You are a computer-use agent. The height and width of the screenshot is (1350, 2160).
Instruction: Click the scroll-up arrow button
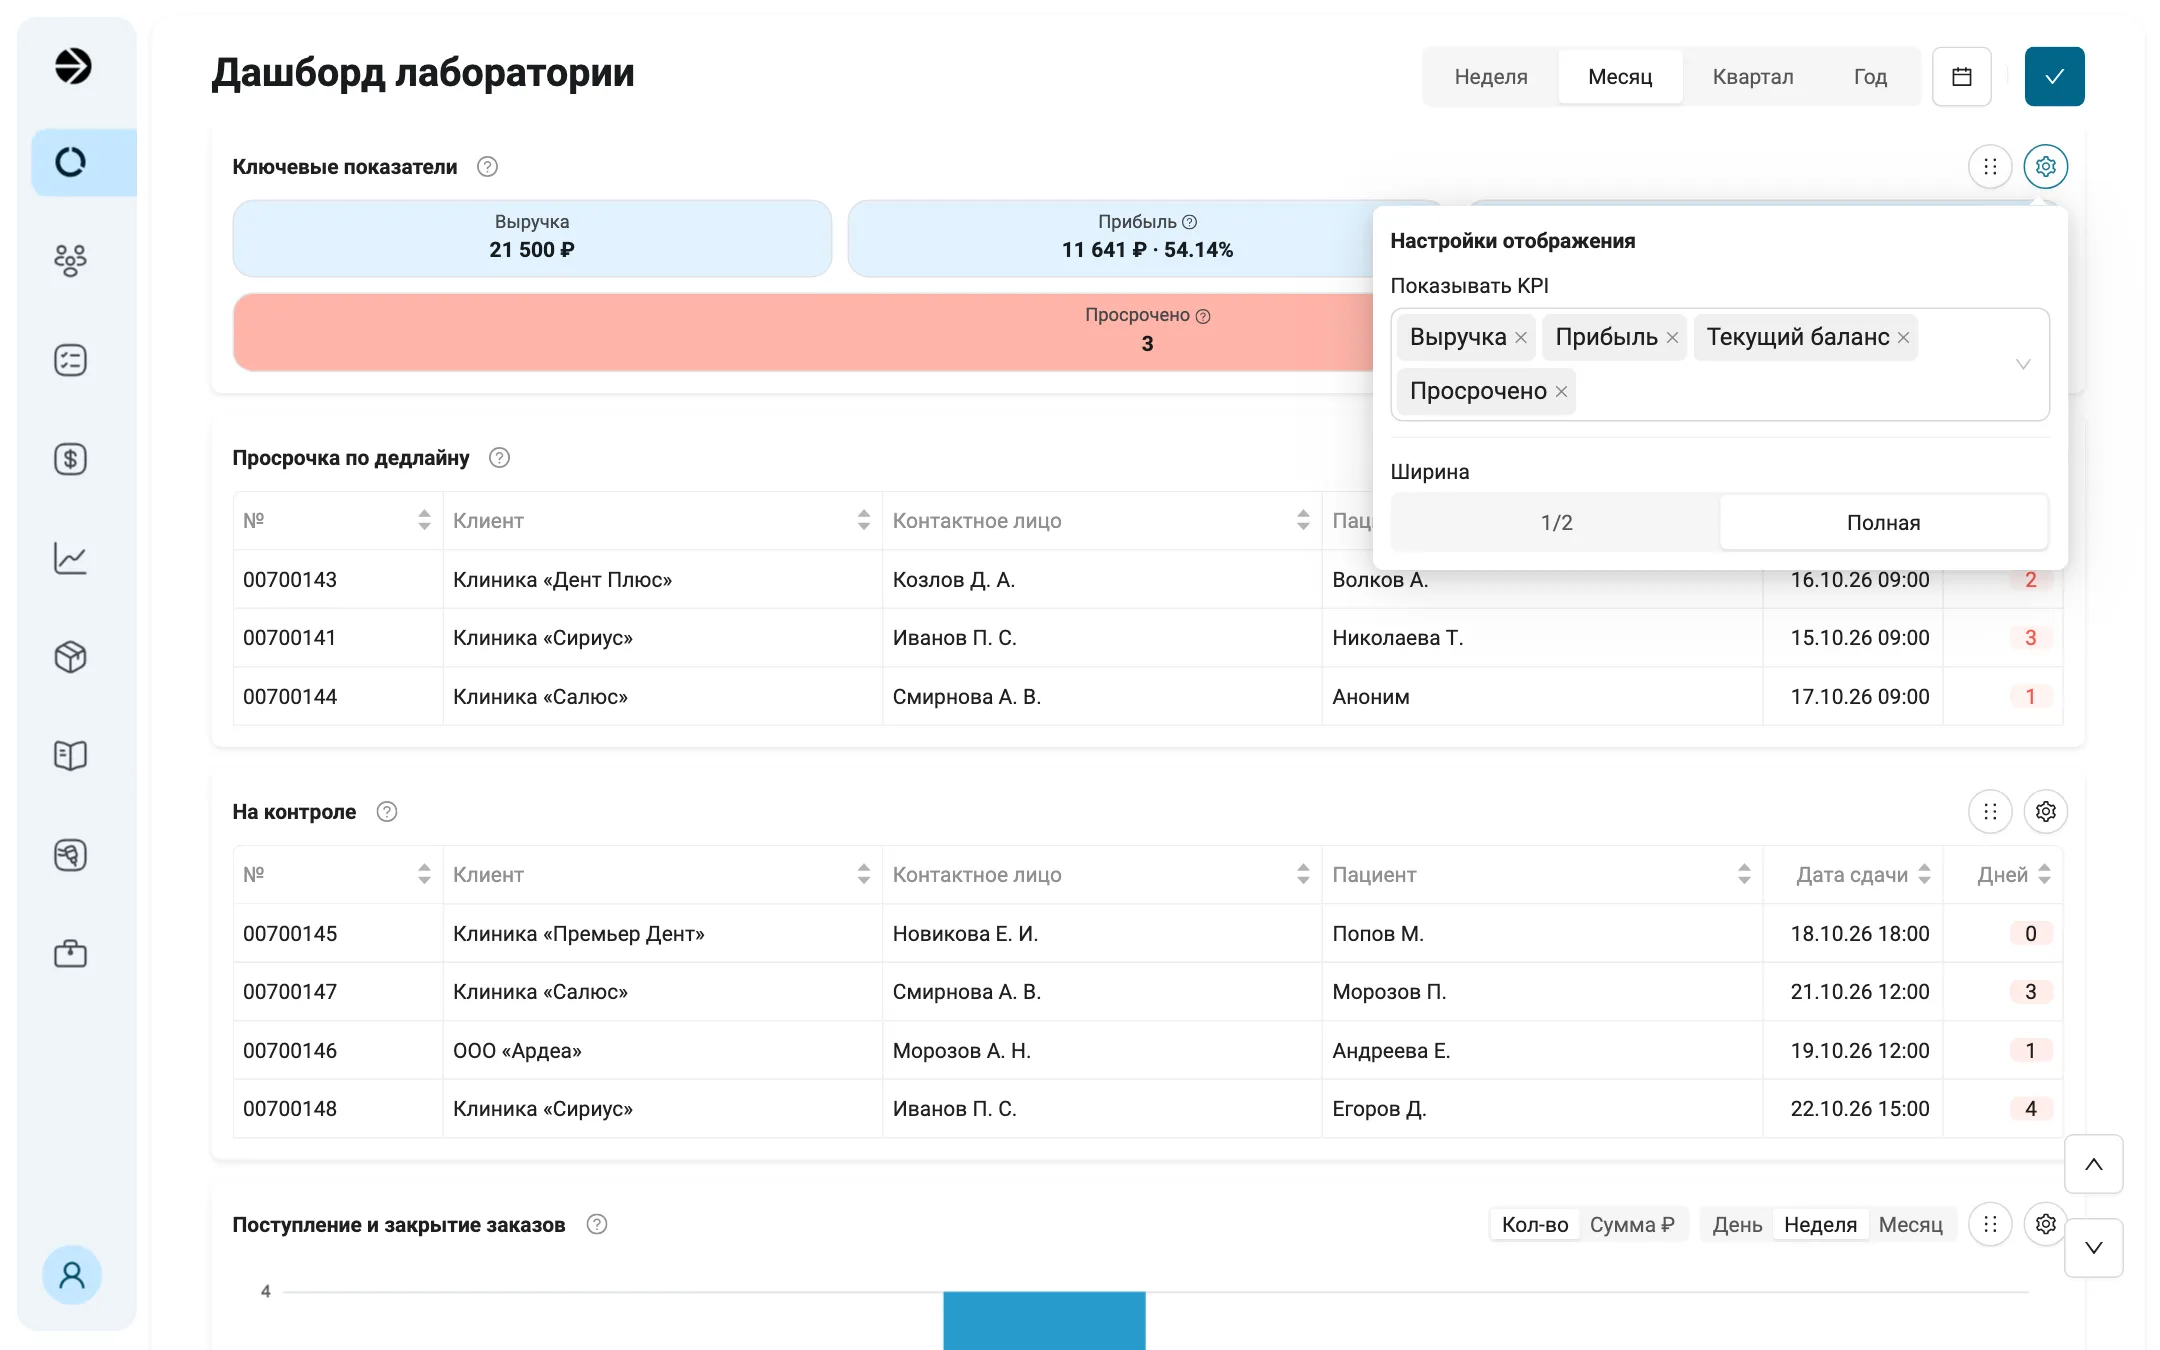coord(2094,1164)
